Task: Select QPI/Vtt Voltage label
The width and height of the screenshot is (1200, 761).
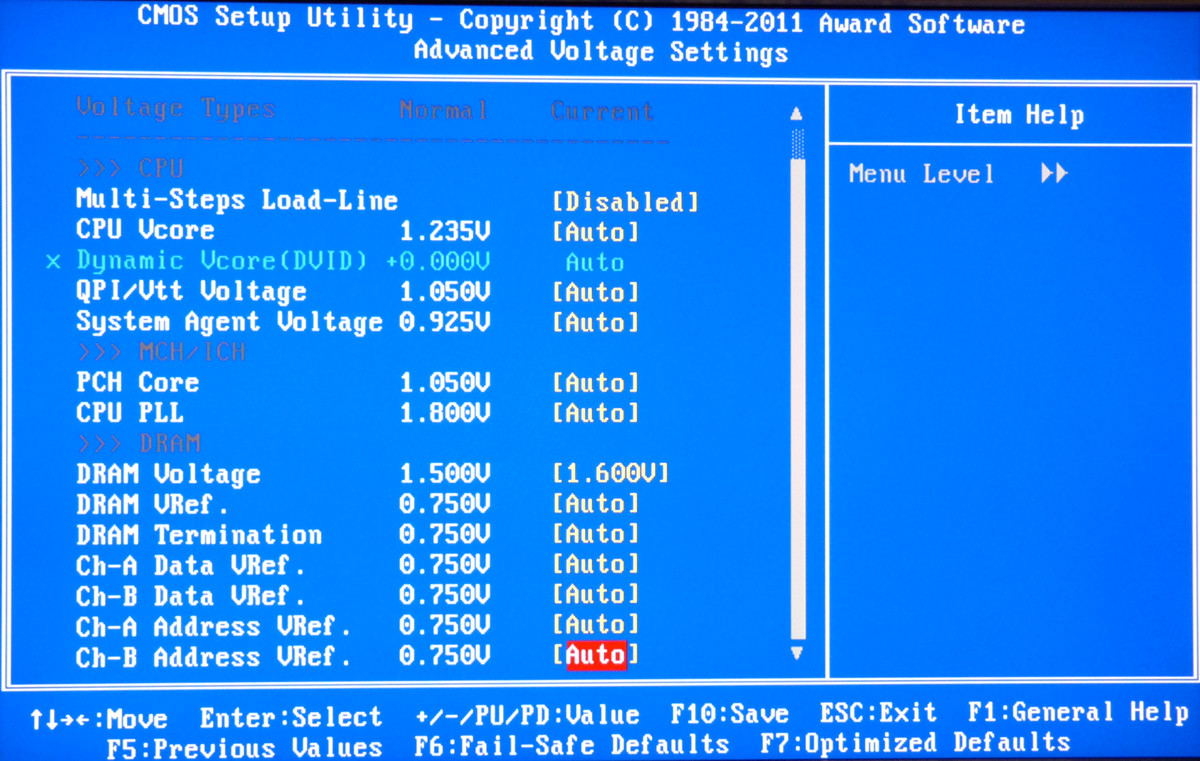Action: (x=191, y=292)
